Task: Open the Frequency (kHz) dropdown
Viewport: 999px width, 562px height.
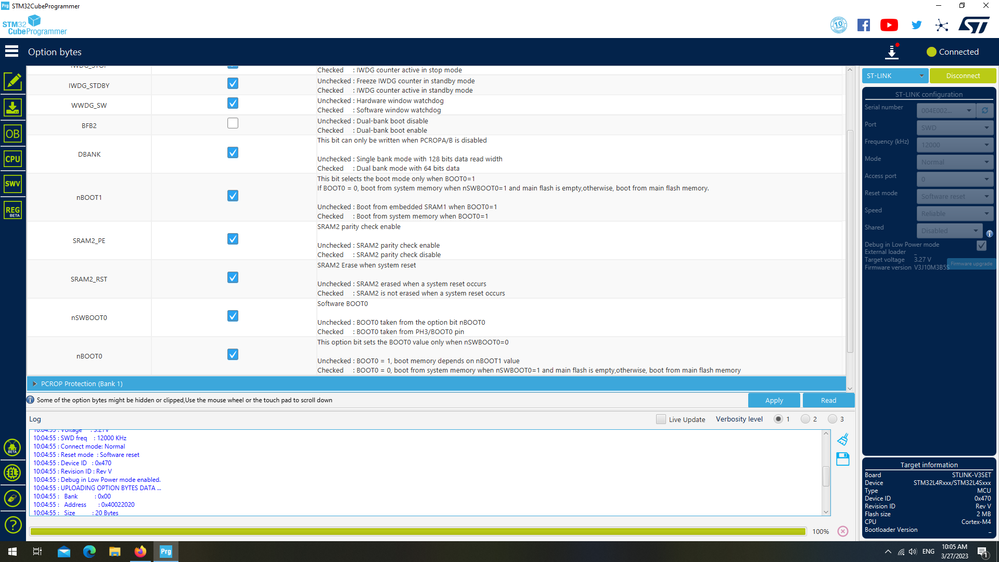Action: tap(954, 145)
